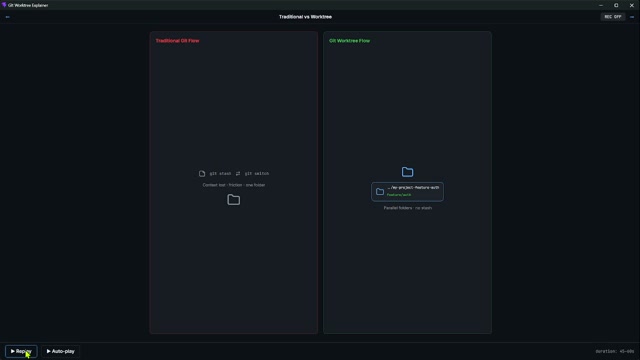This screenshot has width=640, height=360.
Task: Click the swap arrows icon before git switch
Action: click(238, 173)
